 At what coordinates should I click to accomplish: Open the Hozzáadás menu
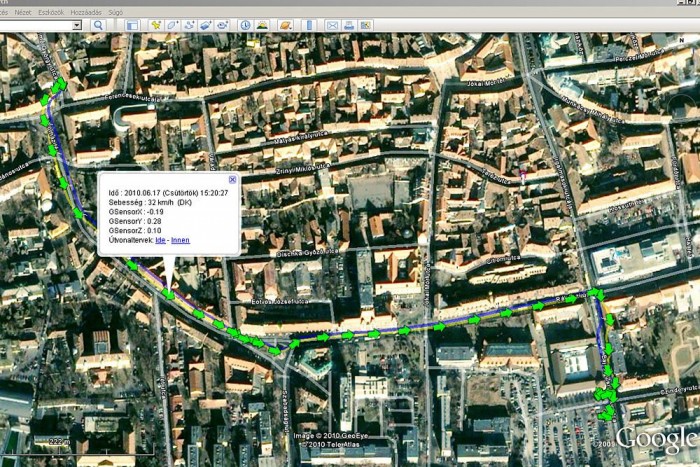click(87, 12)
